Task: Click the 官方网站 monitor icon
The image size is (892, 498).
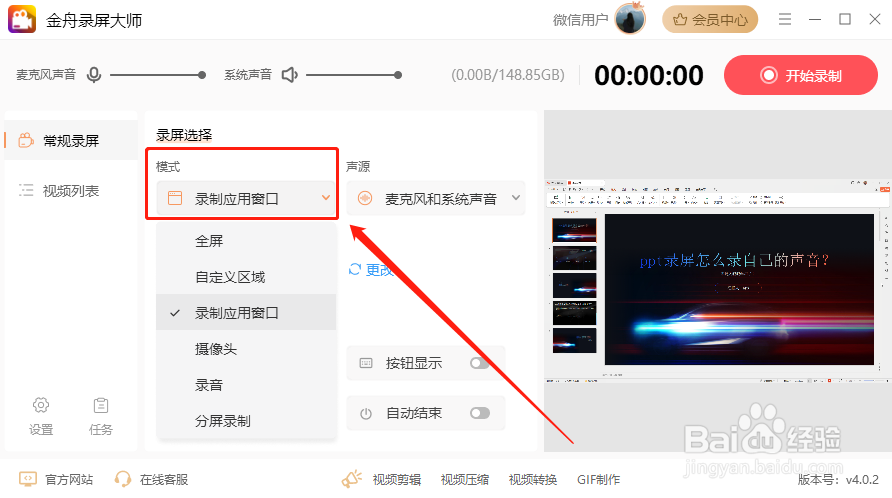Action: point(28,479)
